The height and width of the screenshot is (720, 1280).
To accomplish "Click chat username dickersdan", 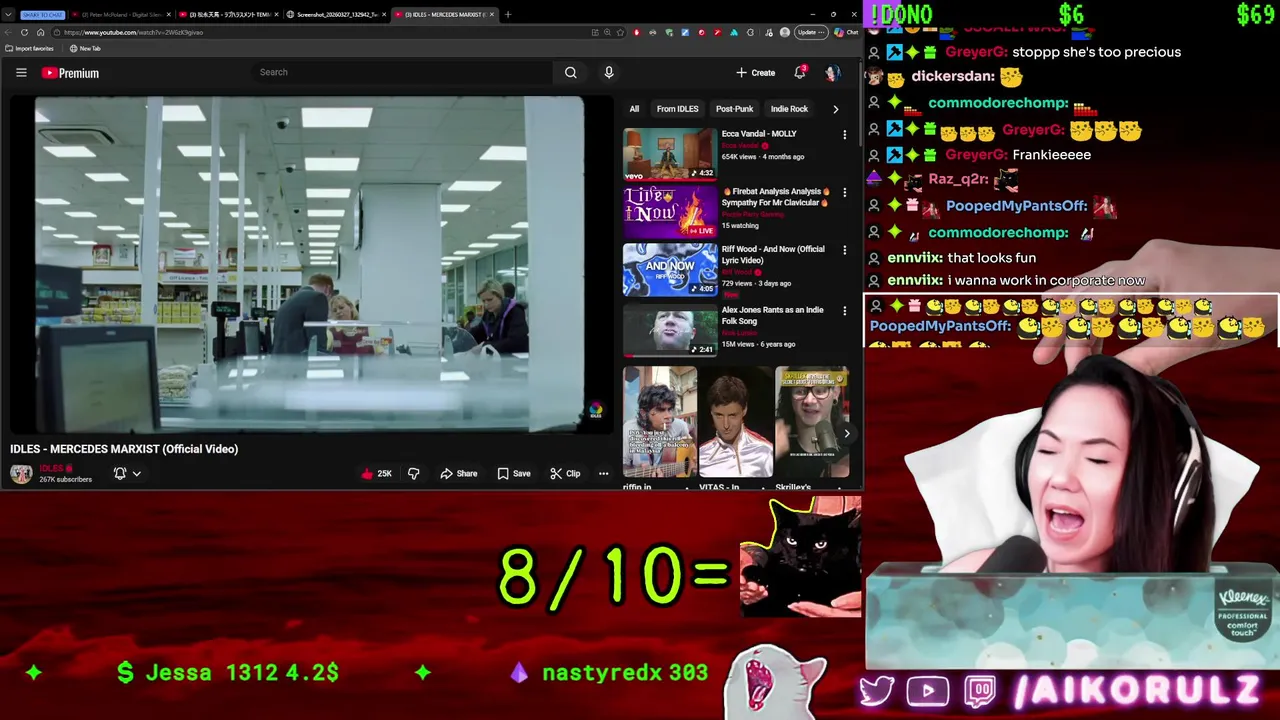I will click(x=952, y=76).
